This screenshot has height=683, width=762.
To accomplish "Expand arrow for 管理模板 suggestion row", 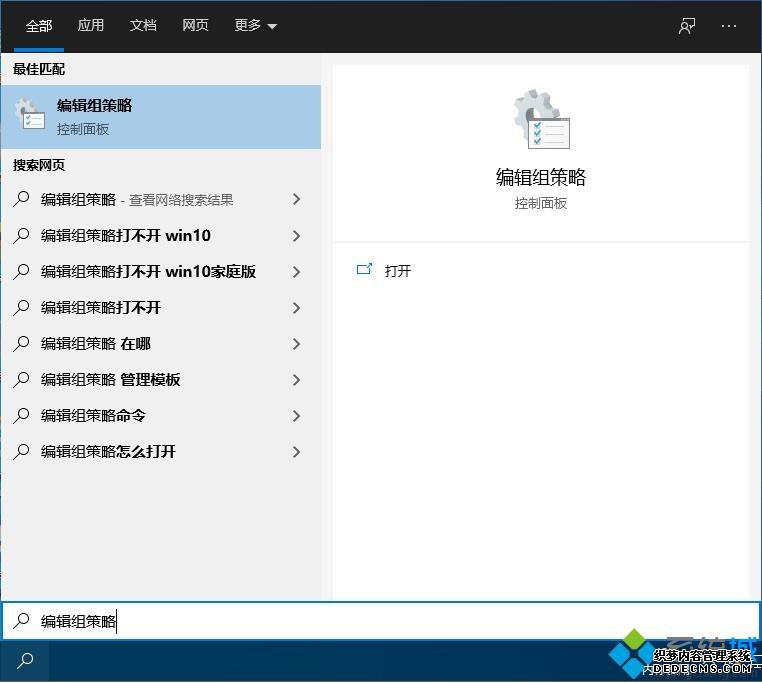I will coord(296,380).
